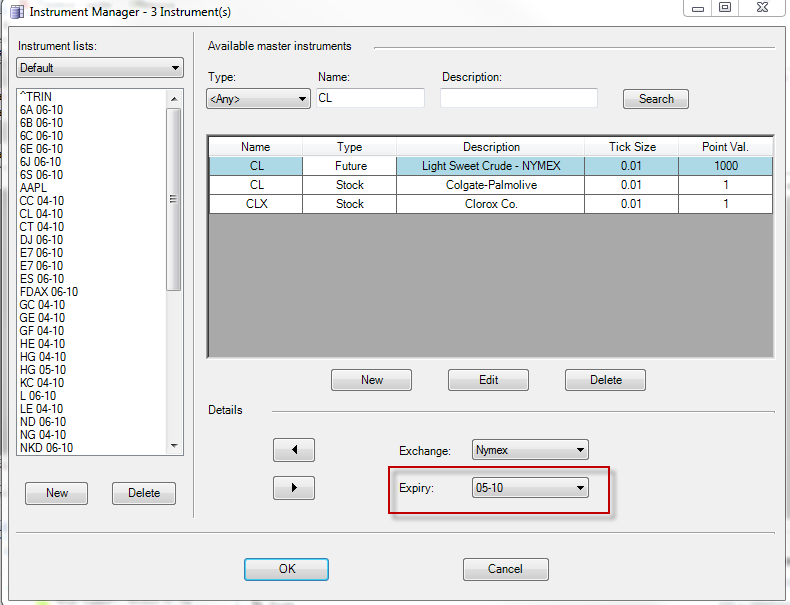Click Delete button under instrument list
This screenshot has width=790, height=605.
pos(144,493)
